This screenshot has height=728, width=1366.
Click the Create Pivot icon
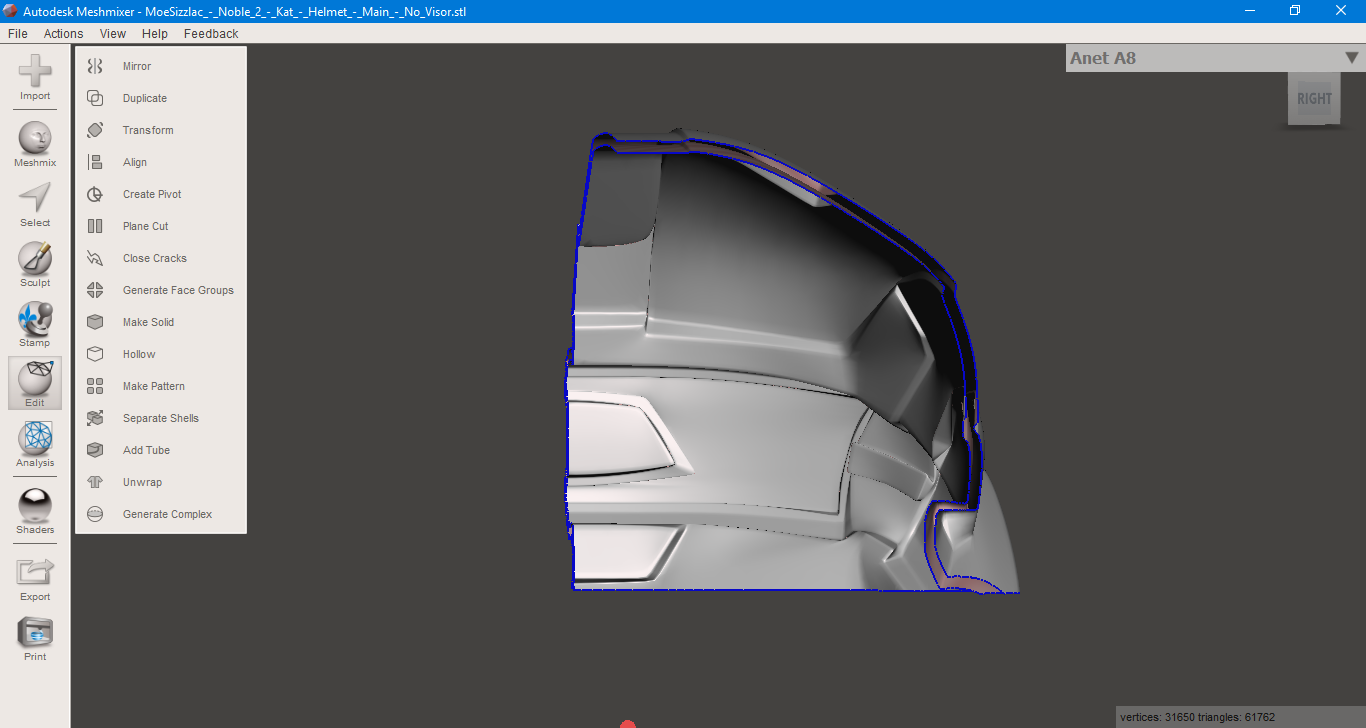pyautogui.click(x=95, y=194)
